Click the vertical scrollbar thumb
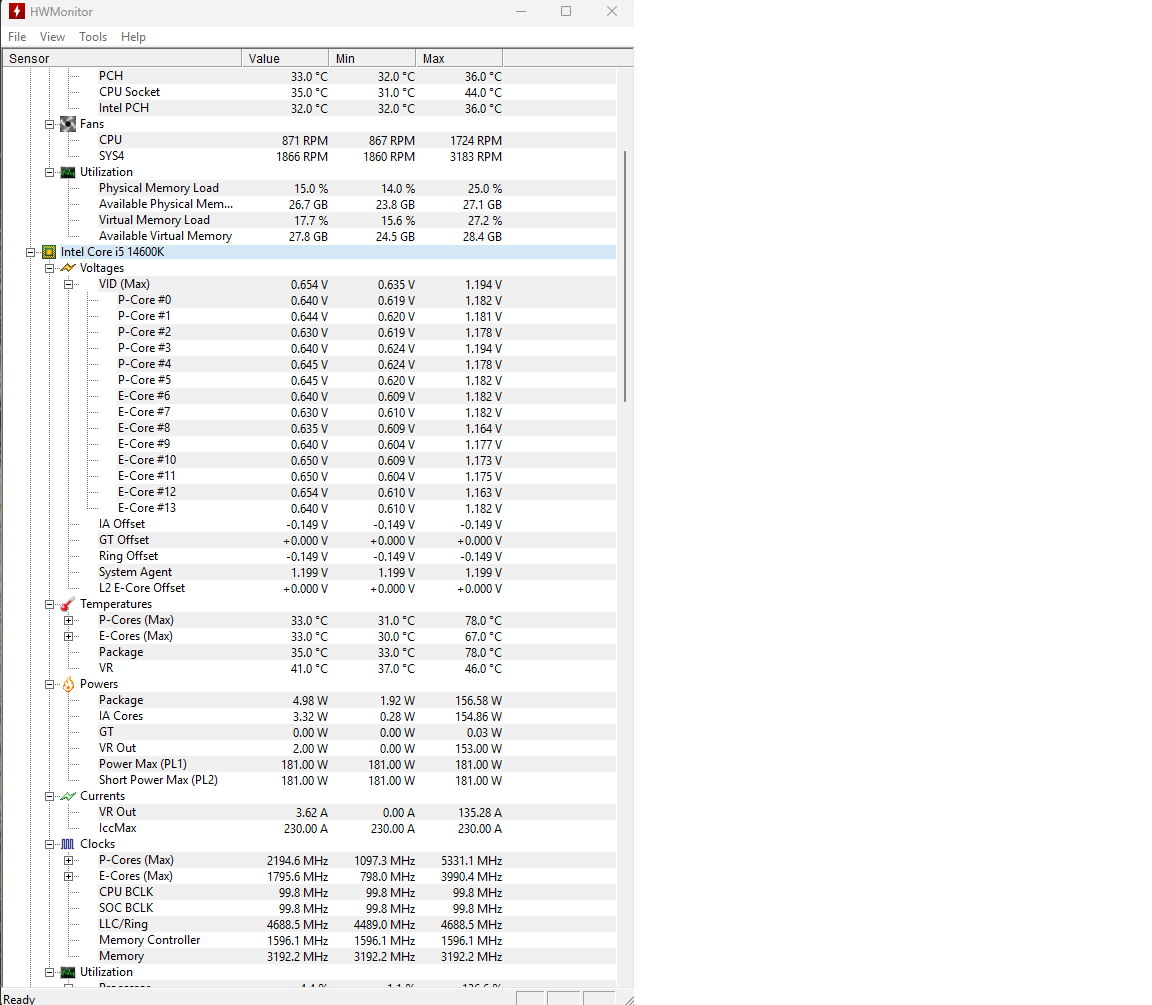 (x=624, y=276)
